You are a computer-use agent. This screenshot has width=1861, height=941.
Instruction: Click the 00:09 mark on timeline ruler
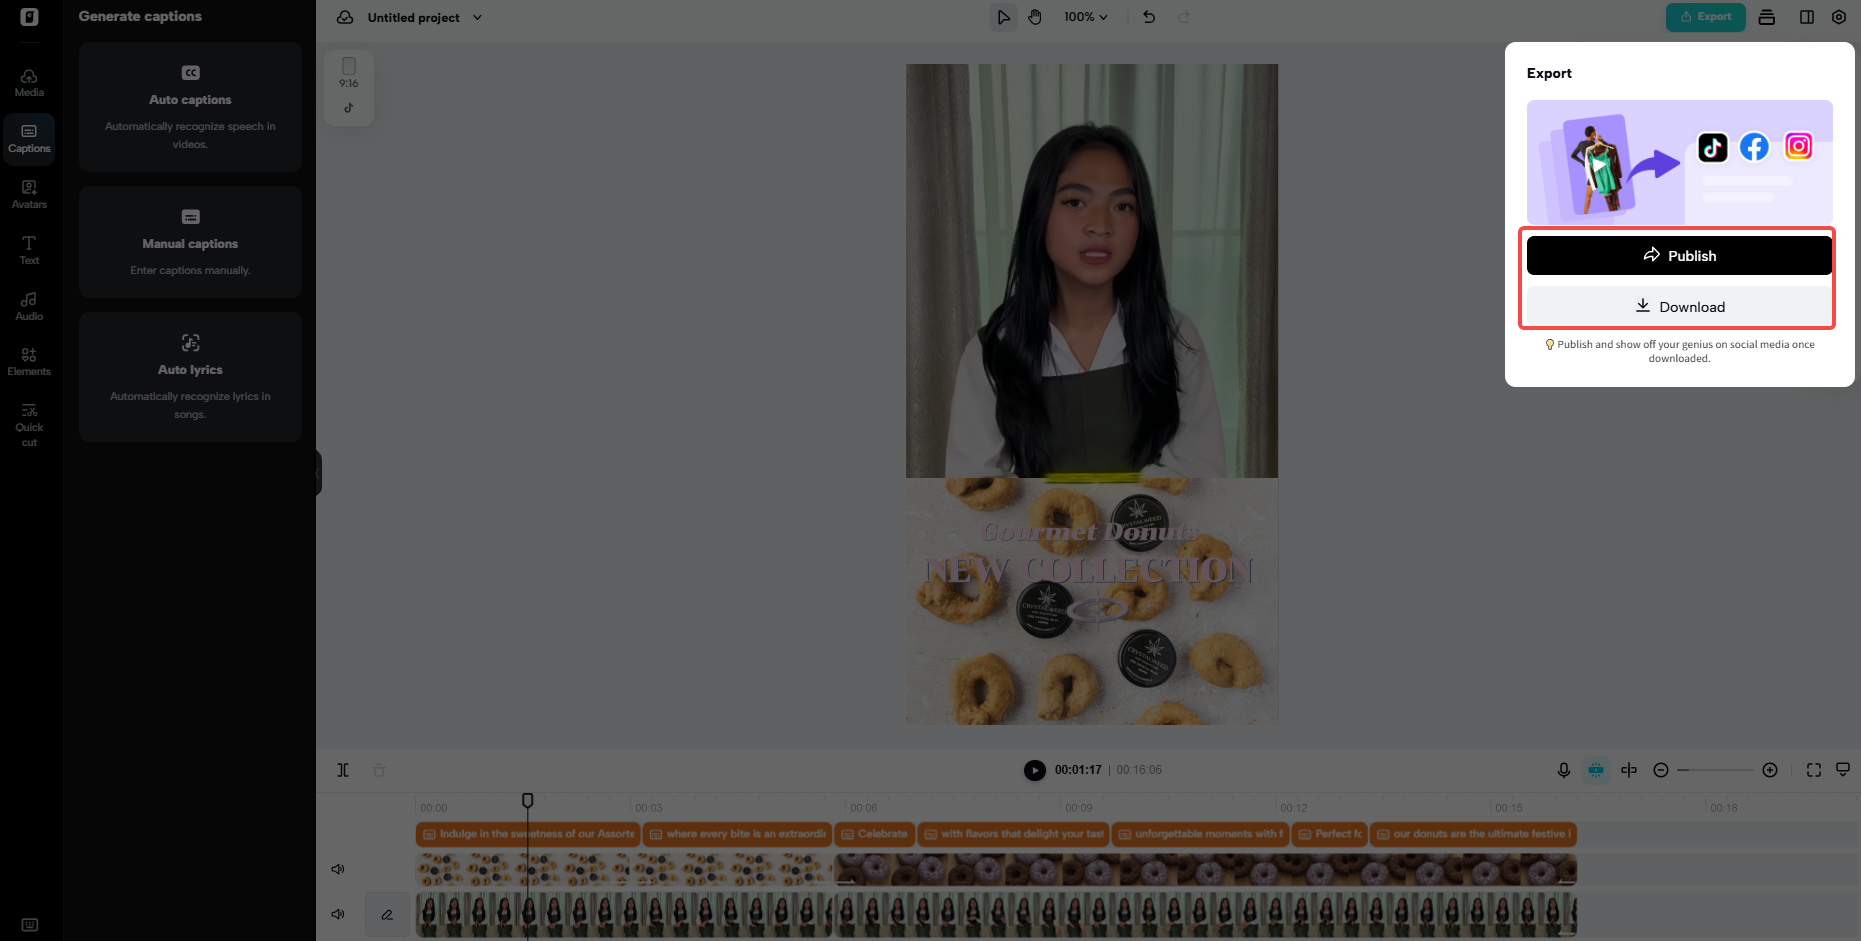point(1078,808)
